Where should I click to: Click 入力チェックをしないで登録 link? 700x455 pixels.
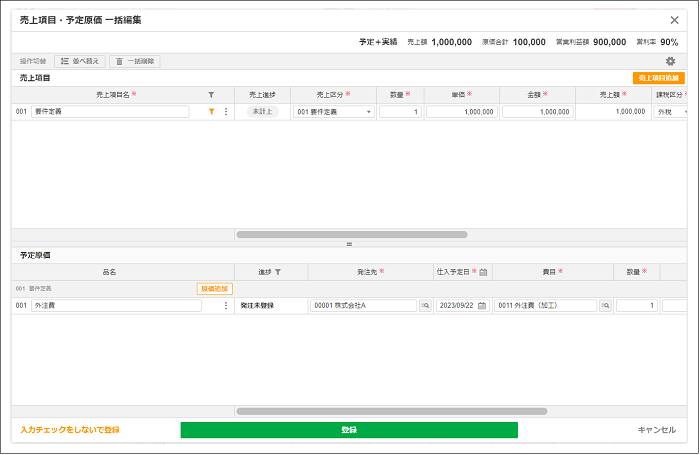coord(70,430)
